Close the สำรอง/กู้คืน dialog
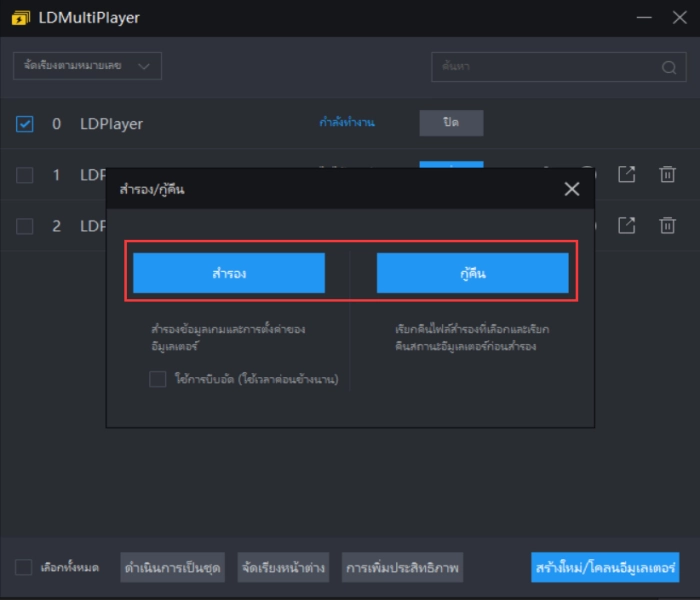This screenshot has height=600, width=700. pyautogui.click(x=571, y=189)
